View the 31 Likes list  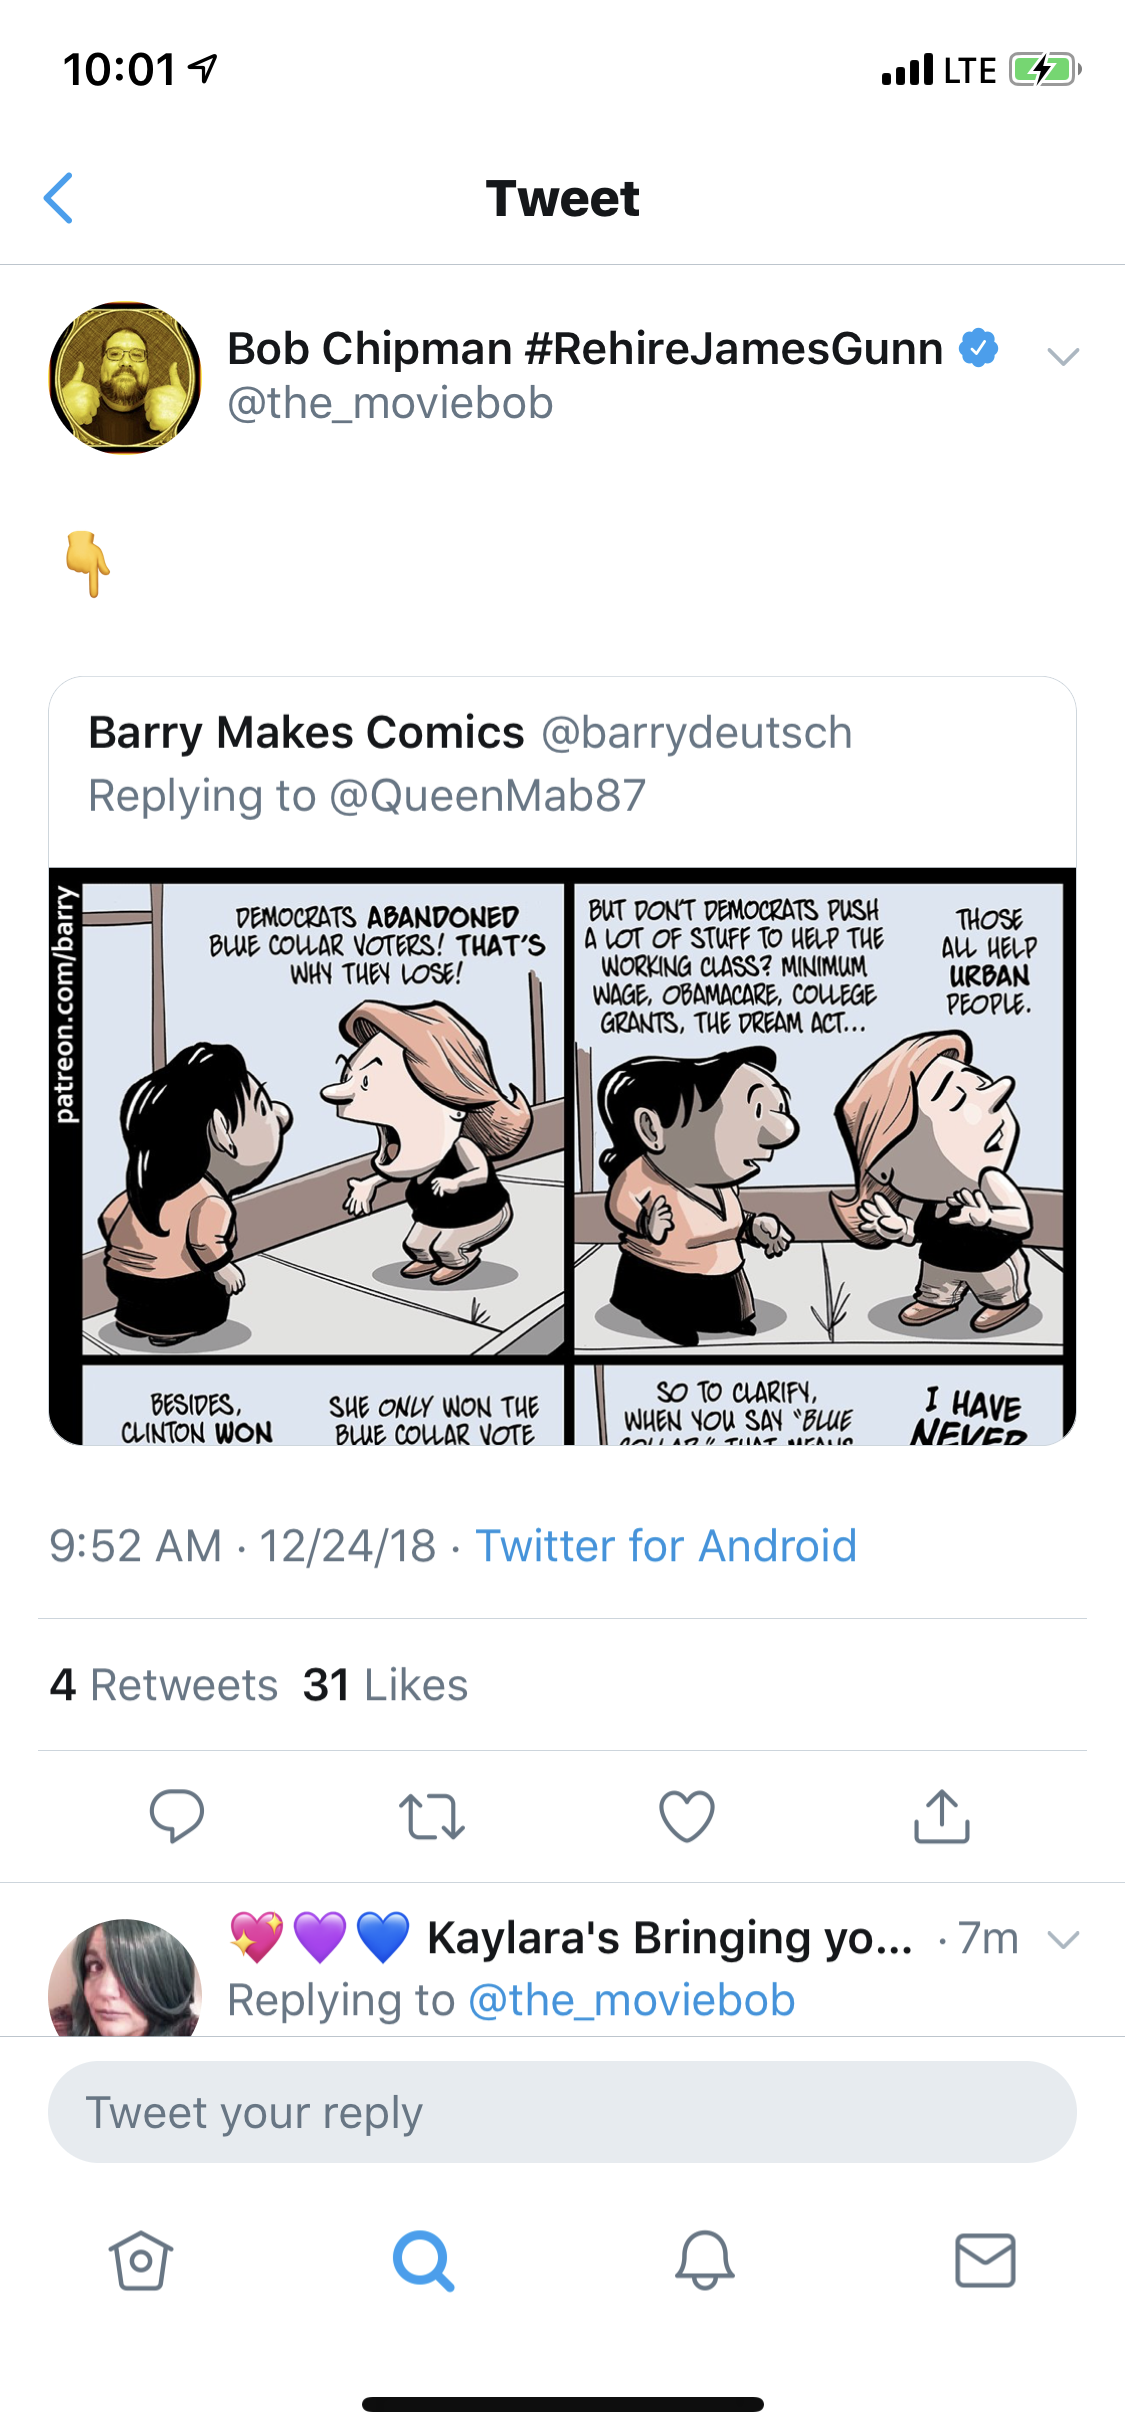point(385,1685)
